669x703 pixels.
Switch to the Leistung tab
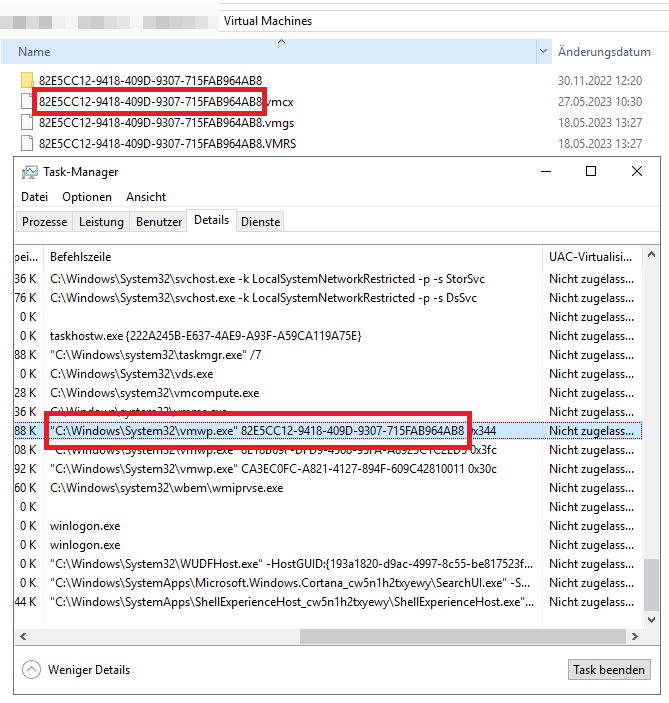(x=101, y=221)
